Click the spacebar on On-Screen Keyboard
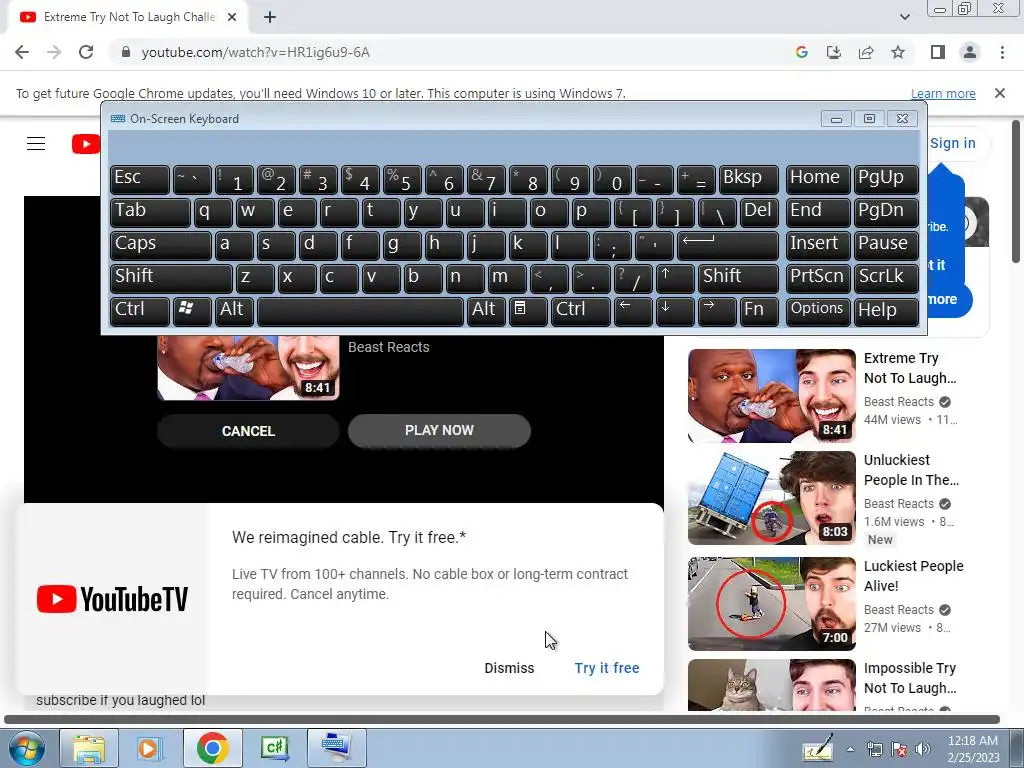The image size is (1024, 768). click(360, 311)
